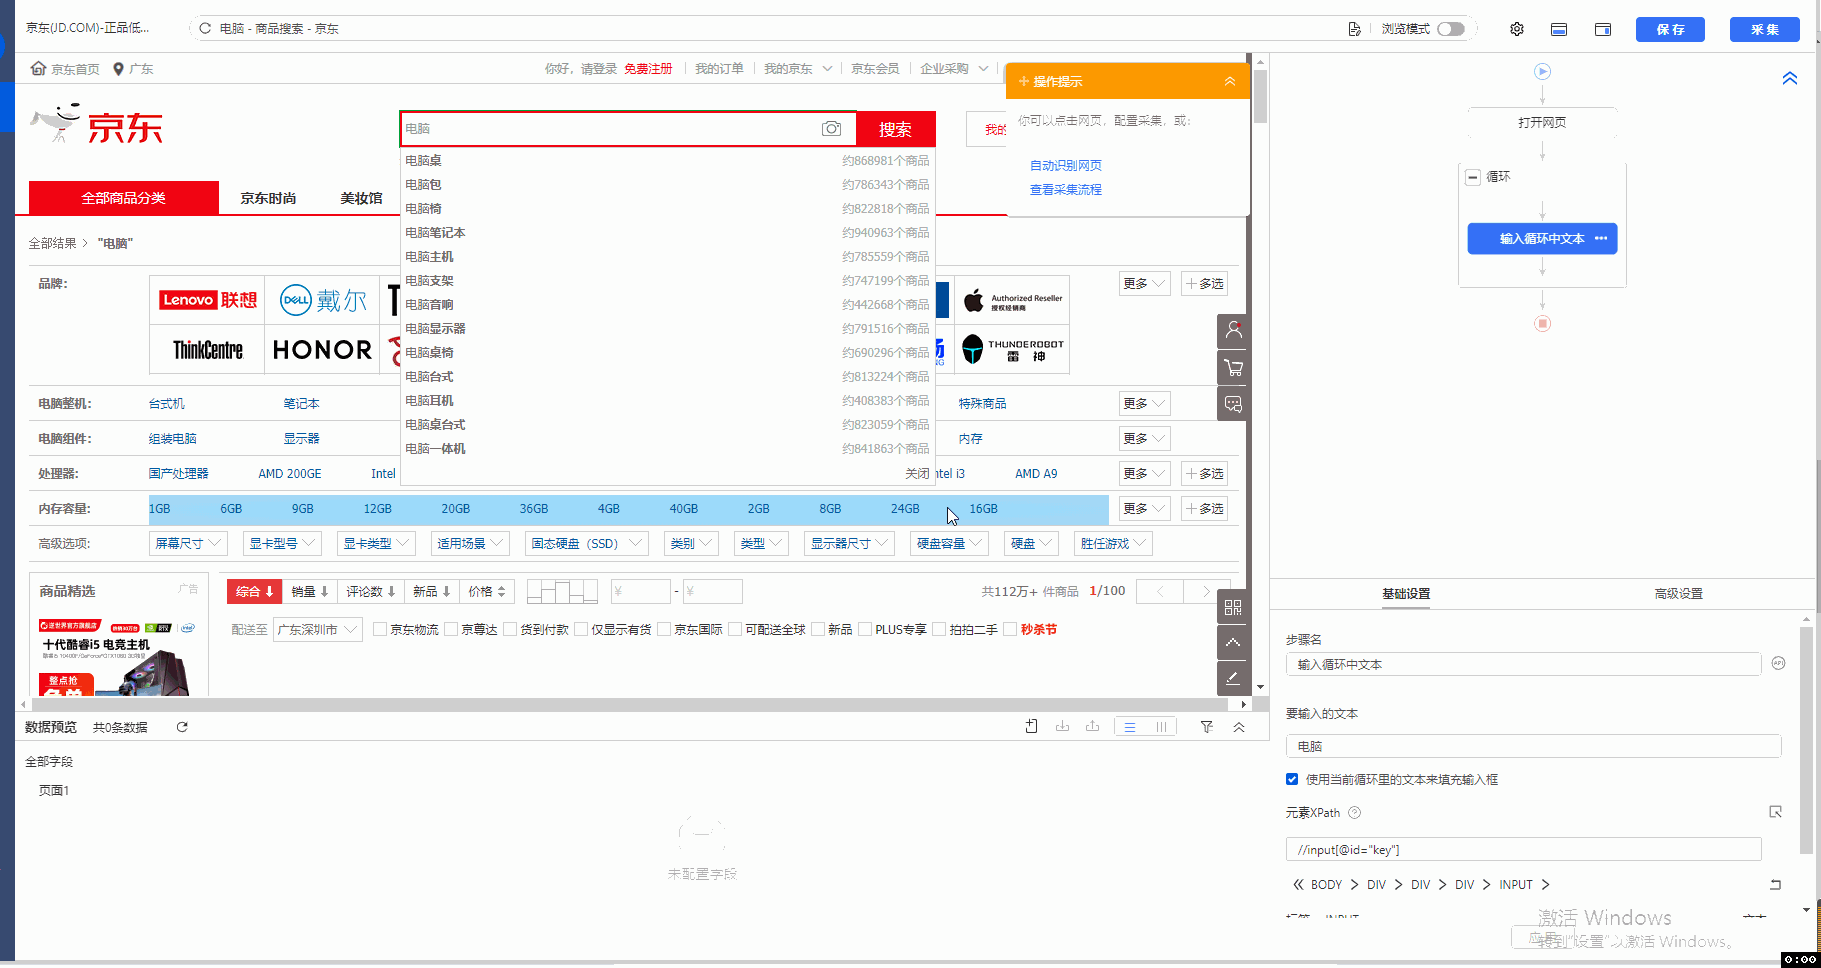Screen dimensions: 1821x968
Task: Check the 京东物流 filter checkbox
Action: pos(380,629)
